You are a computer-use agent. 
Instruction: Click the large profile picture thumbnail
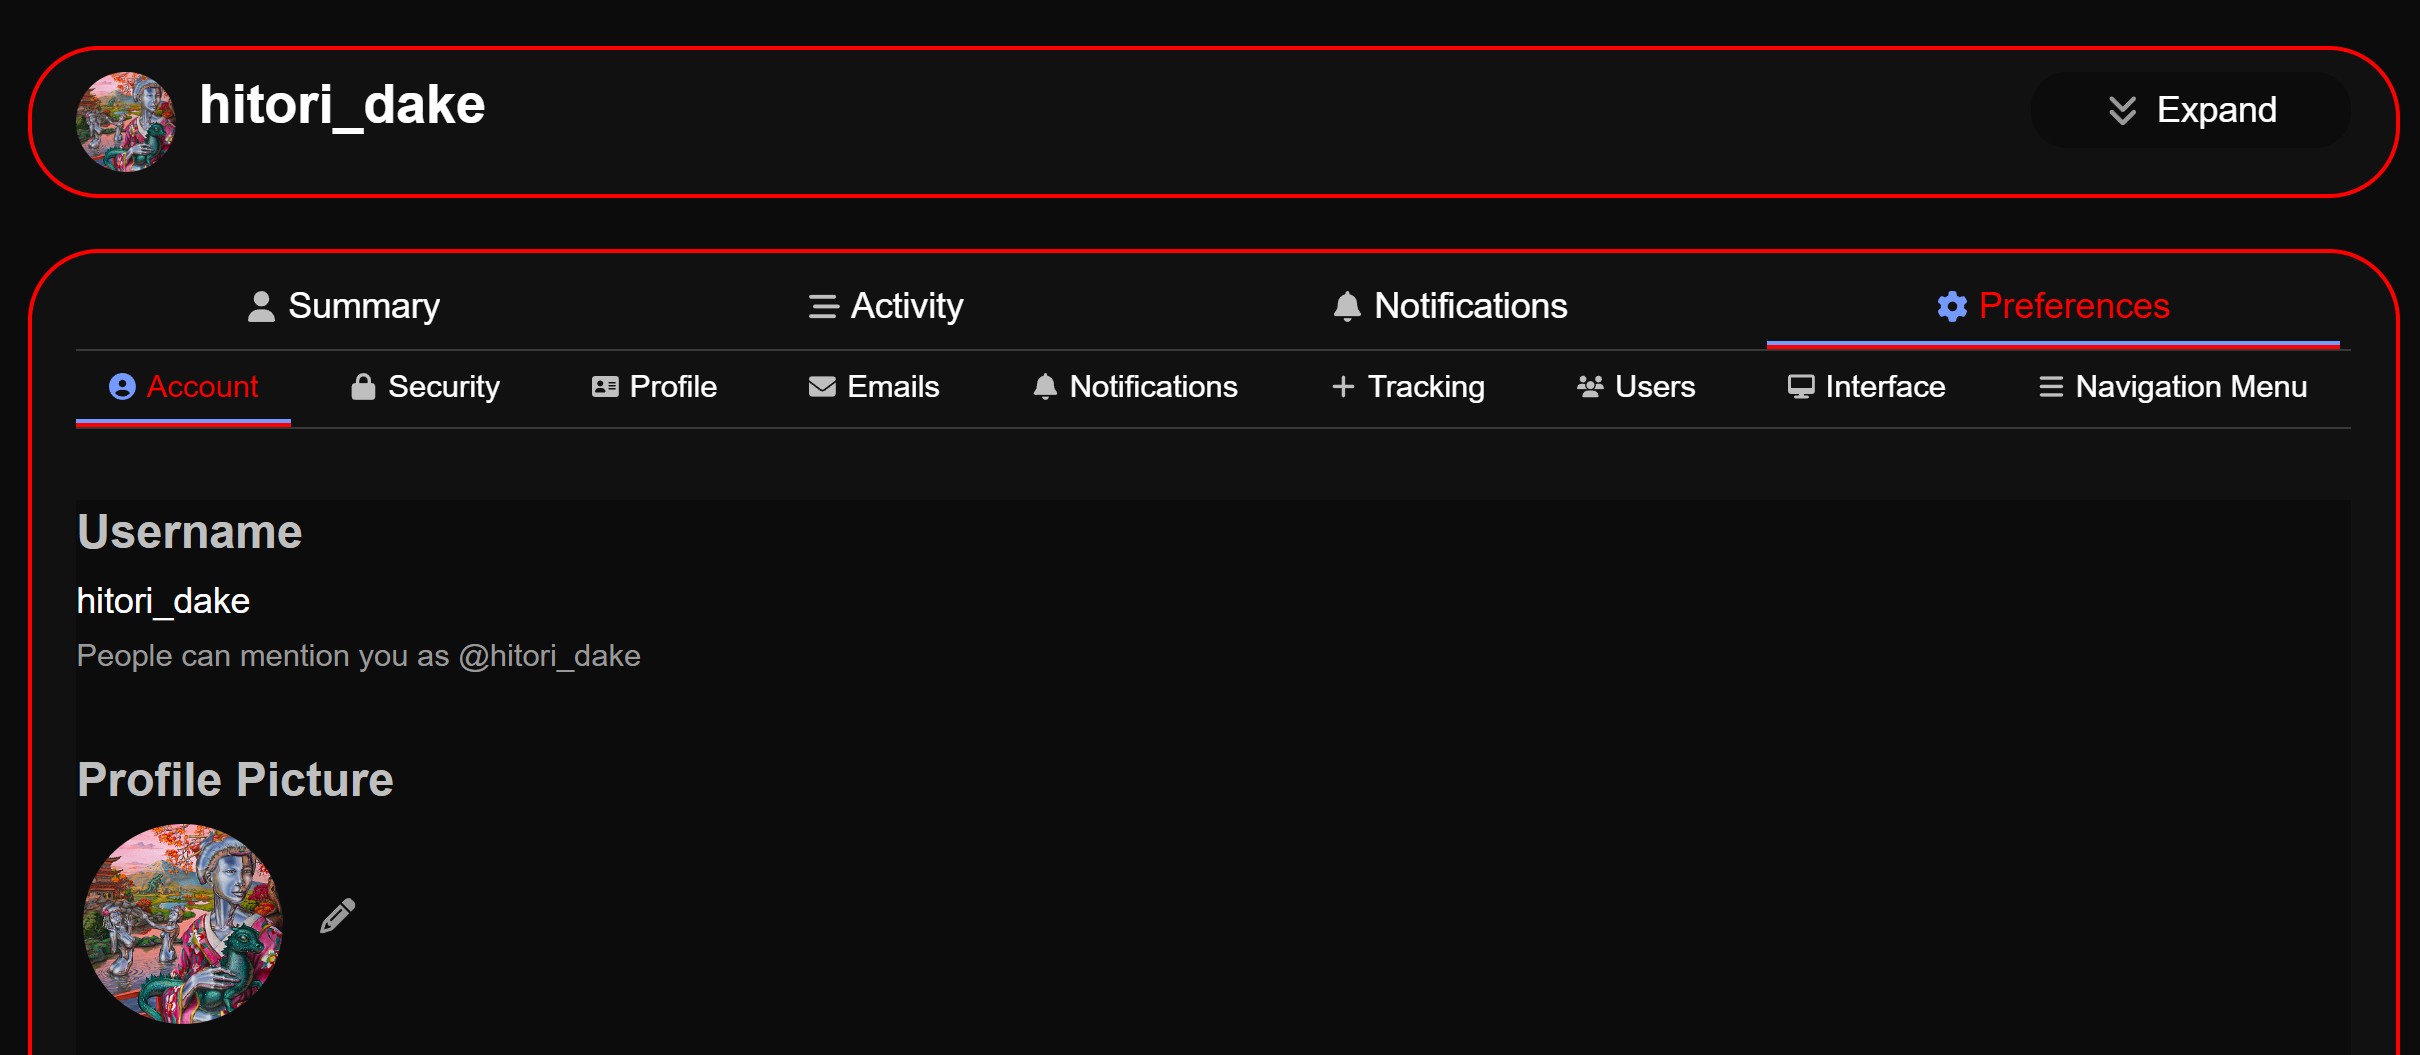point(183,924)
